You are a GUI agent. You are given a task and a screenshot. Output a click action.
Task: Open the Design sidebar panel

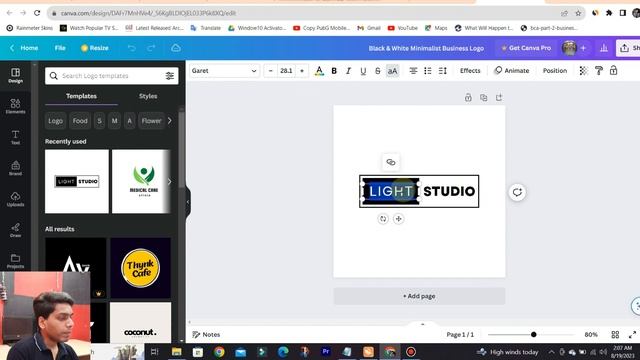(15, 76)
